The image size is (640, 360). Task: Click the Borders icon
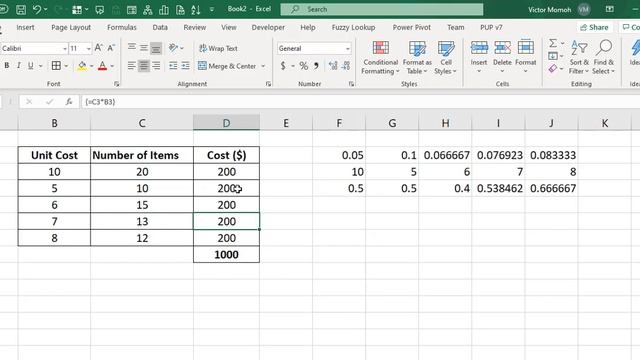[56, 65]
